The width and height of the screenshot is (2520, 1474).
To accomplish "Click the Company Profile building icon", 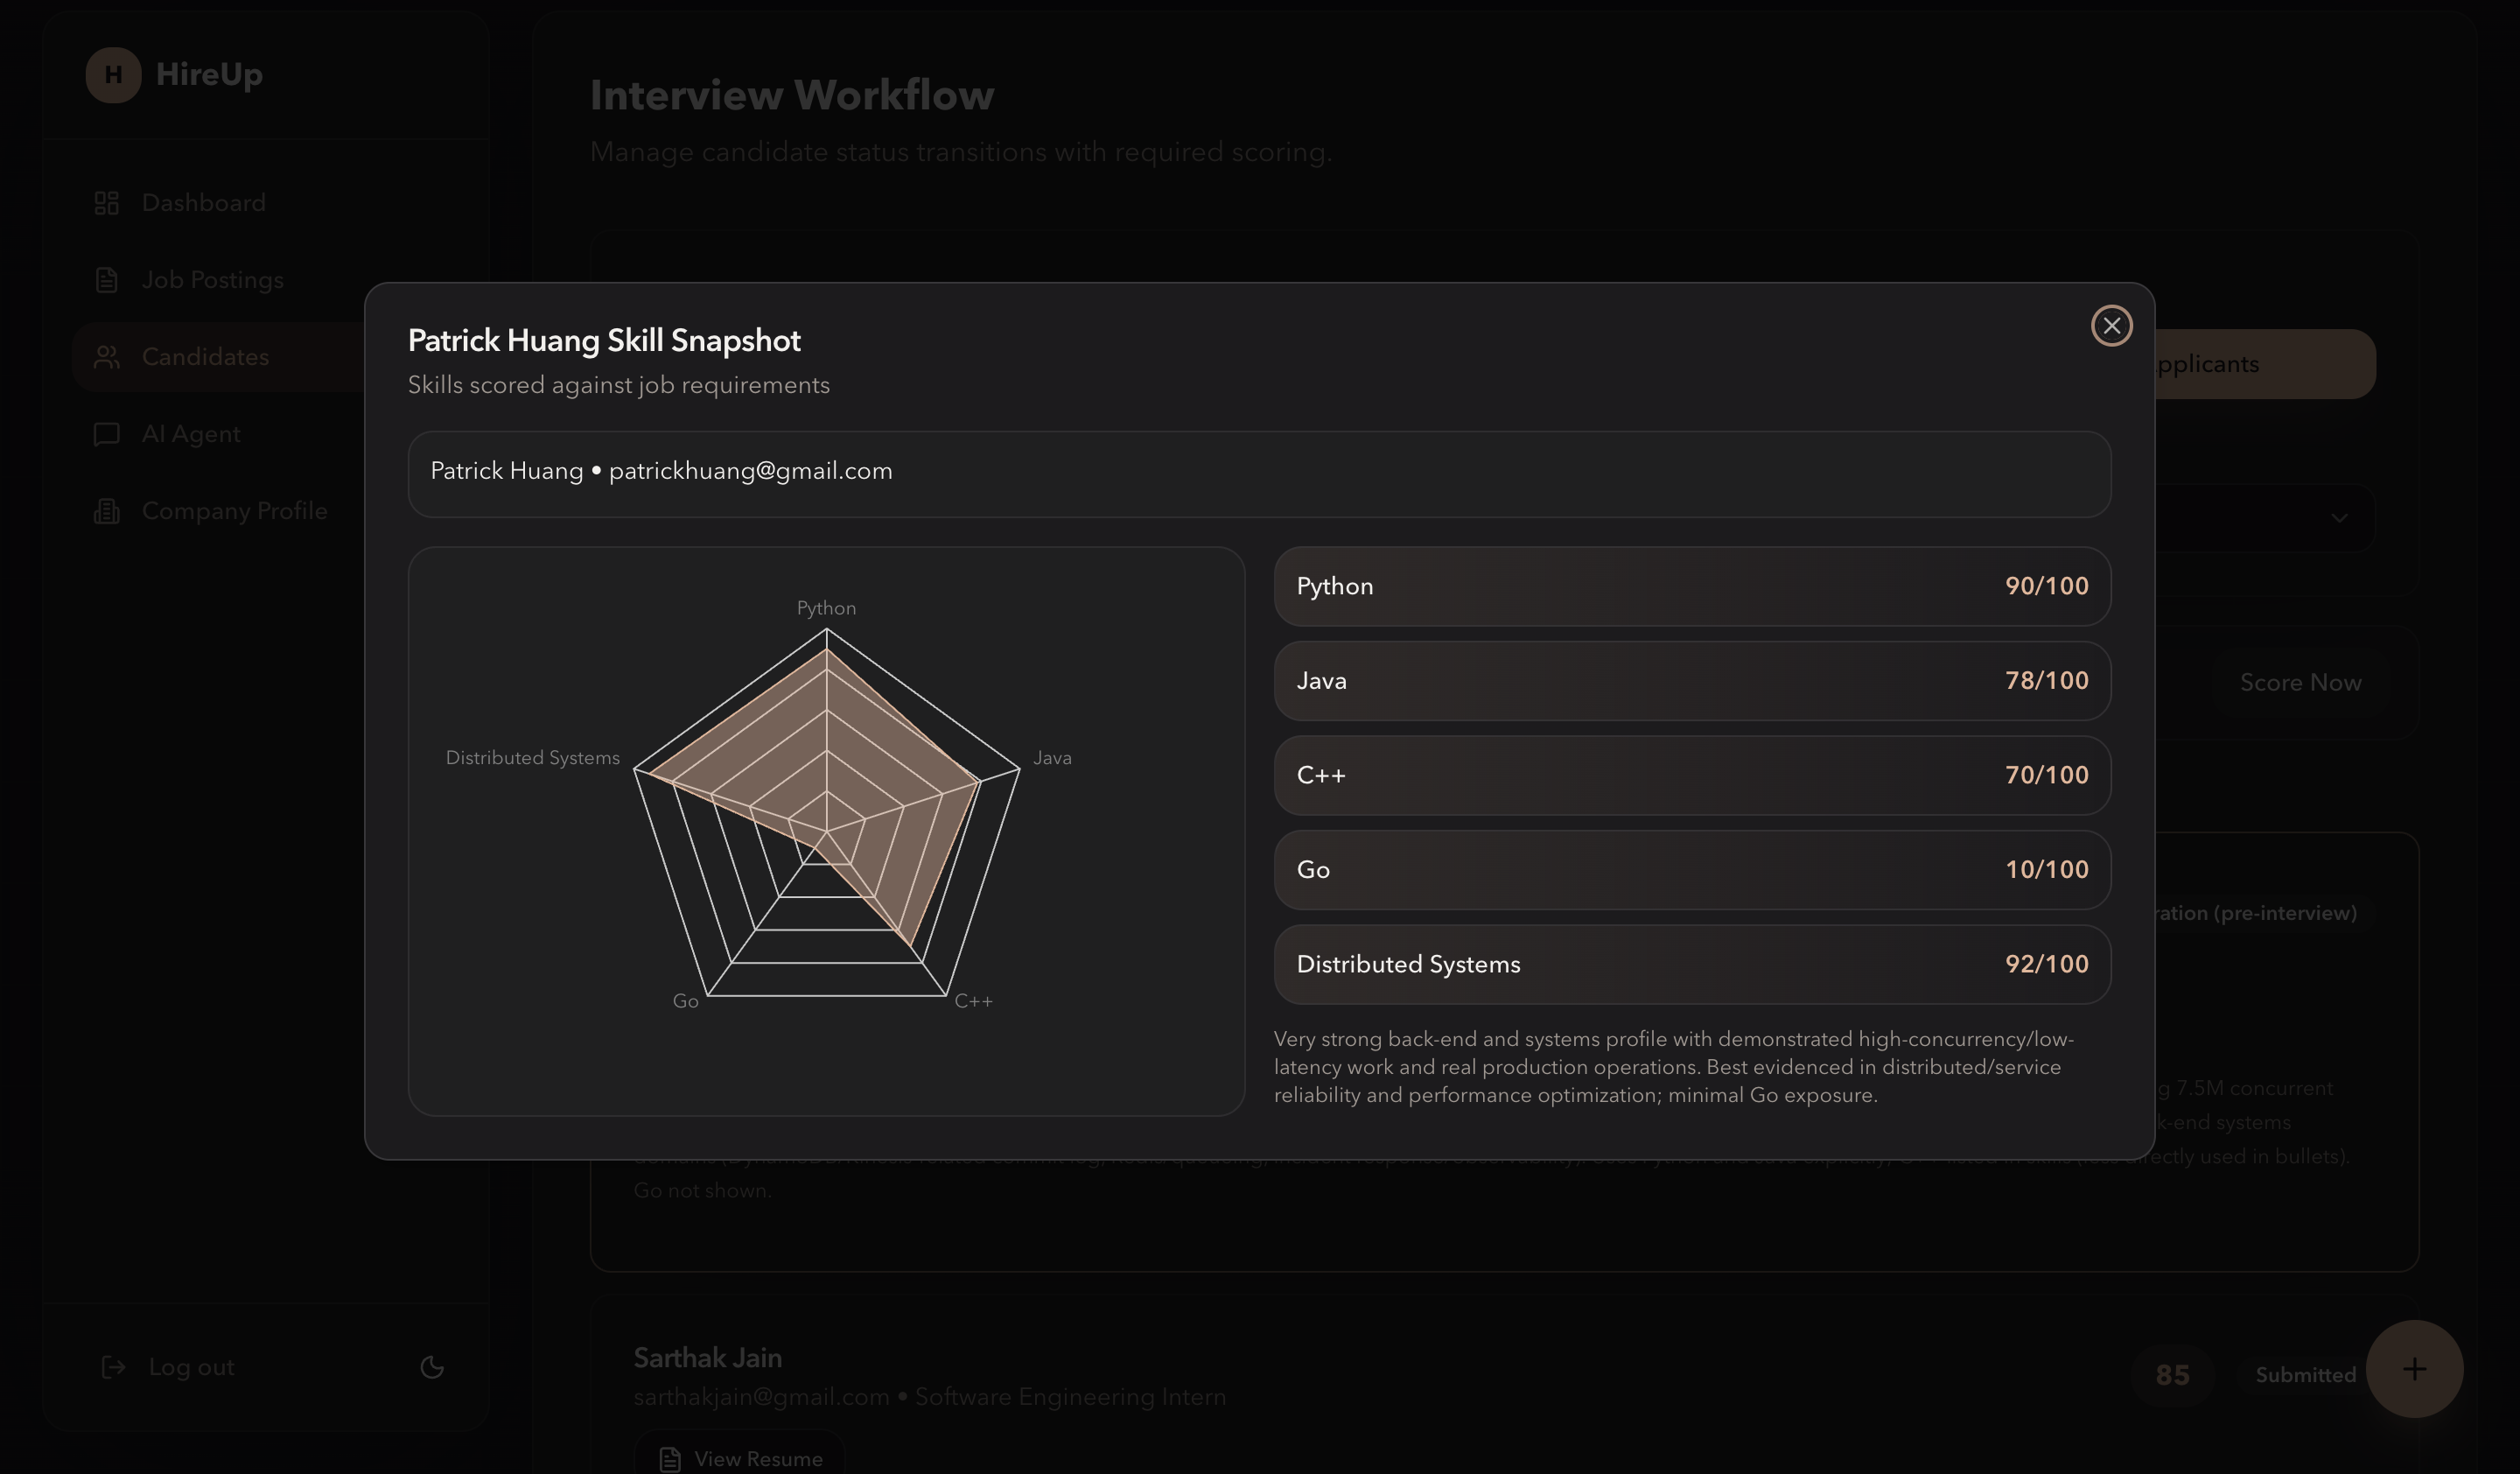I will tap(106, 511).
